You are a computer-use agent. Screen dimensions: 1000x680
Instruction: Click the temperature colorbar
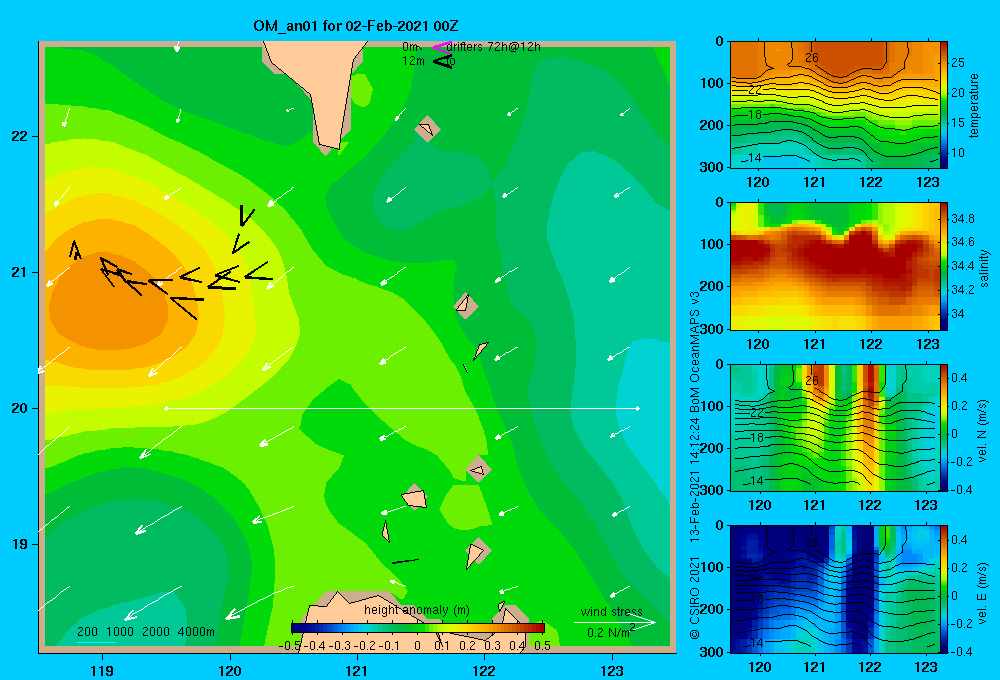[x=944, y=105]
